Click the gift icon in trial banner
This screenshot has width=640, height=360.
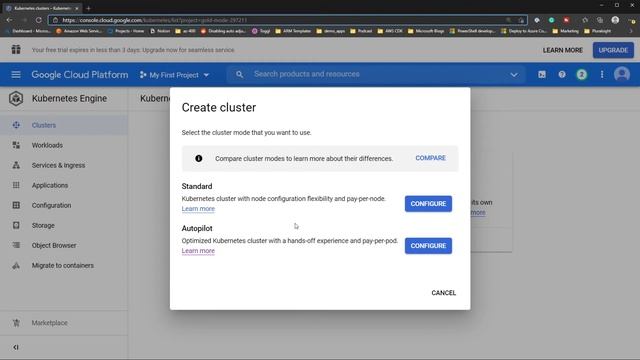tap(16, 50)
